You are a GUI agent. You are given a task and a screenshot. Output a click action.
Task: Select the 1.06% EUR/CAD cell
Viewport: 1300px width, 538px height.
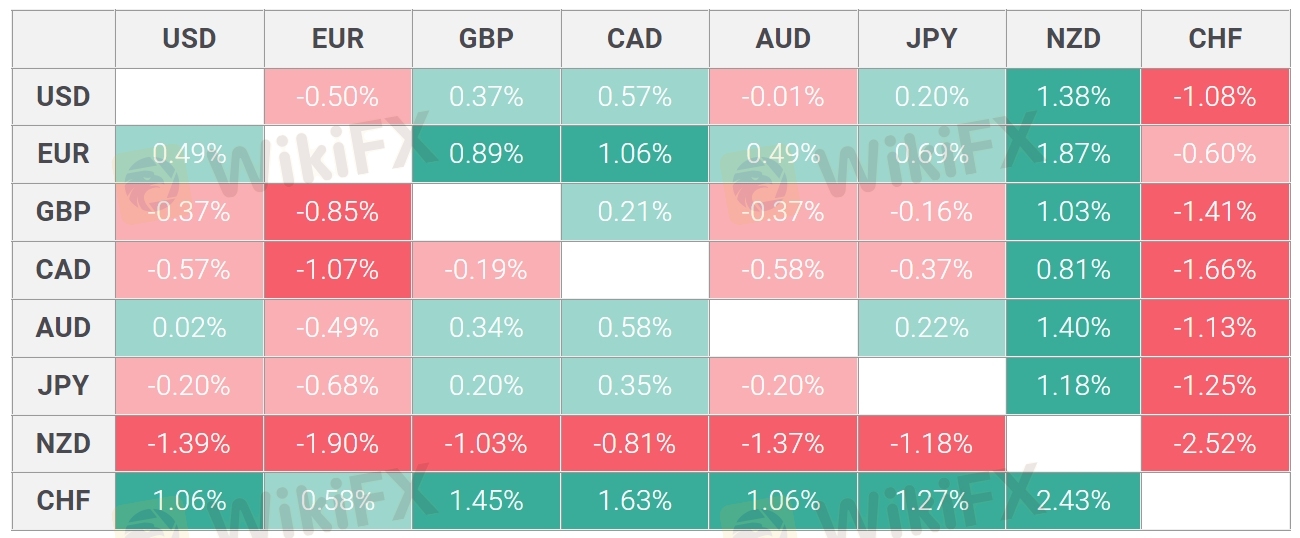coord(635,154)
